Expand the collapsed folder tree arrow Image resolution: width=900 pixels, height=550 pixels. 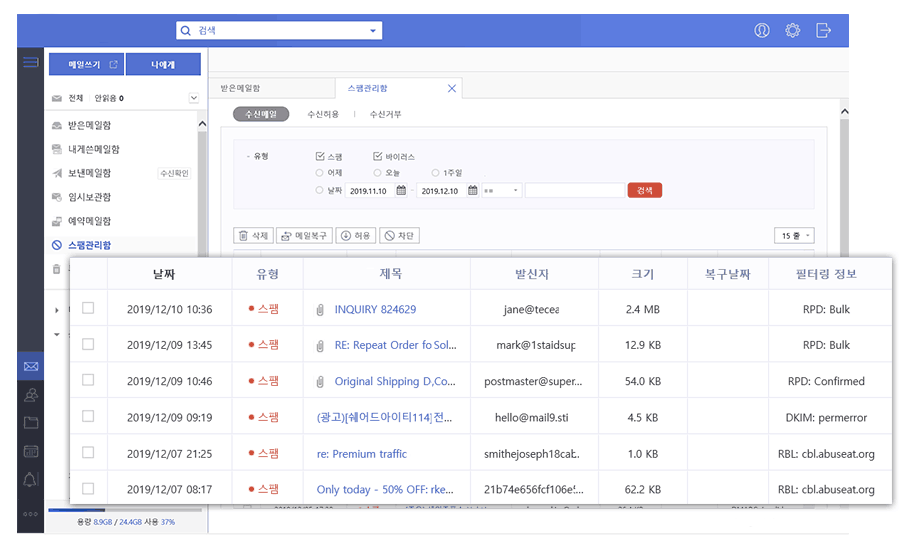click(56, 310)
